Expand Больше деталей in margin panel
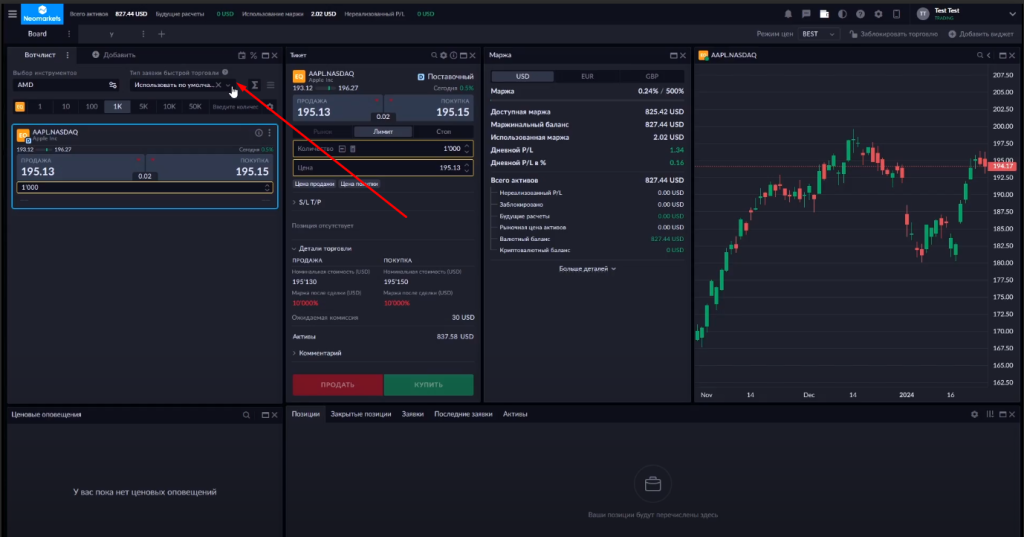This screenshot has width=1024, height=537. [587, 268]
